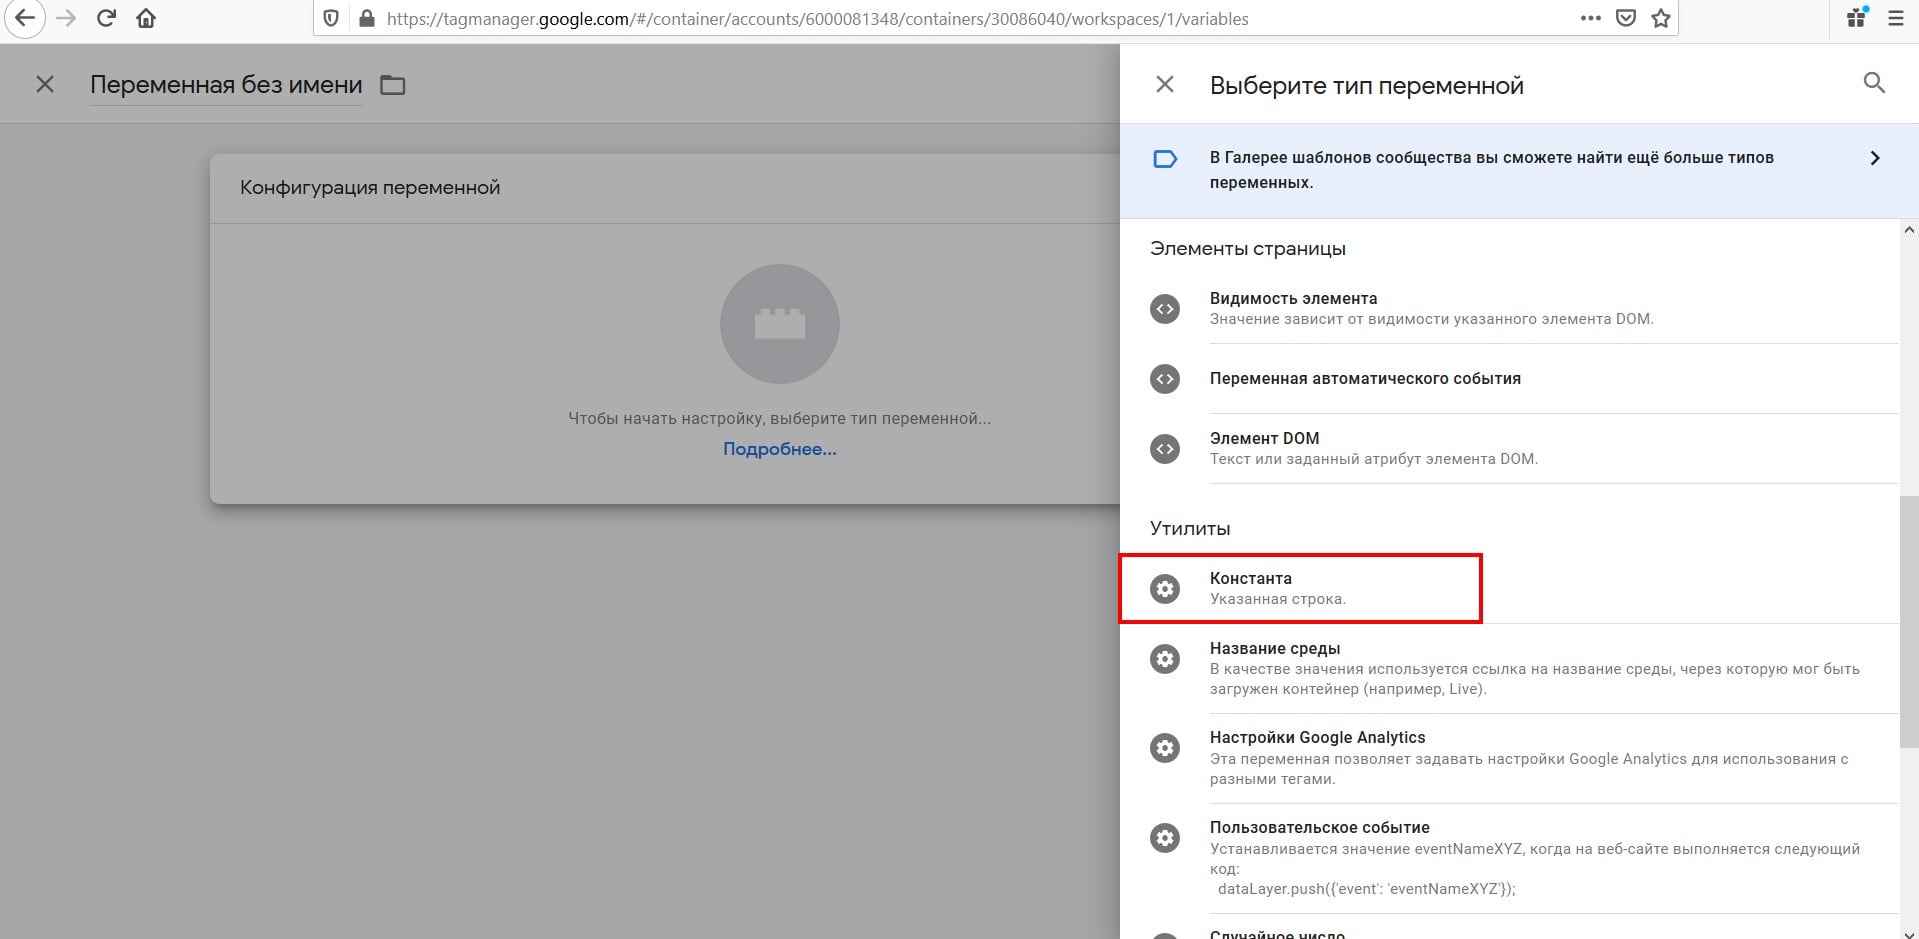Pick Пользовательское событие variable type
Viewport: 1919px width, 939px height.
pyautogui.click(x=1319, y=837)
